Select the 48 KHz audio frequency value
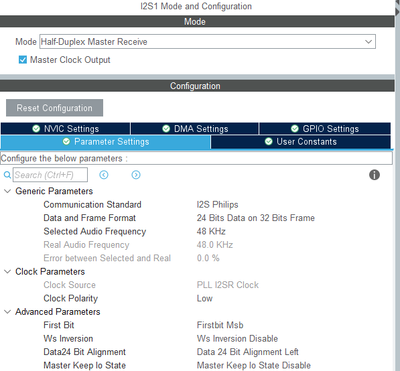The image size is (400, 371). click(x=211, y=231)
